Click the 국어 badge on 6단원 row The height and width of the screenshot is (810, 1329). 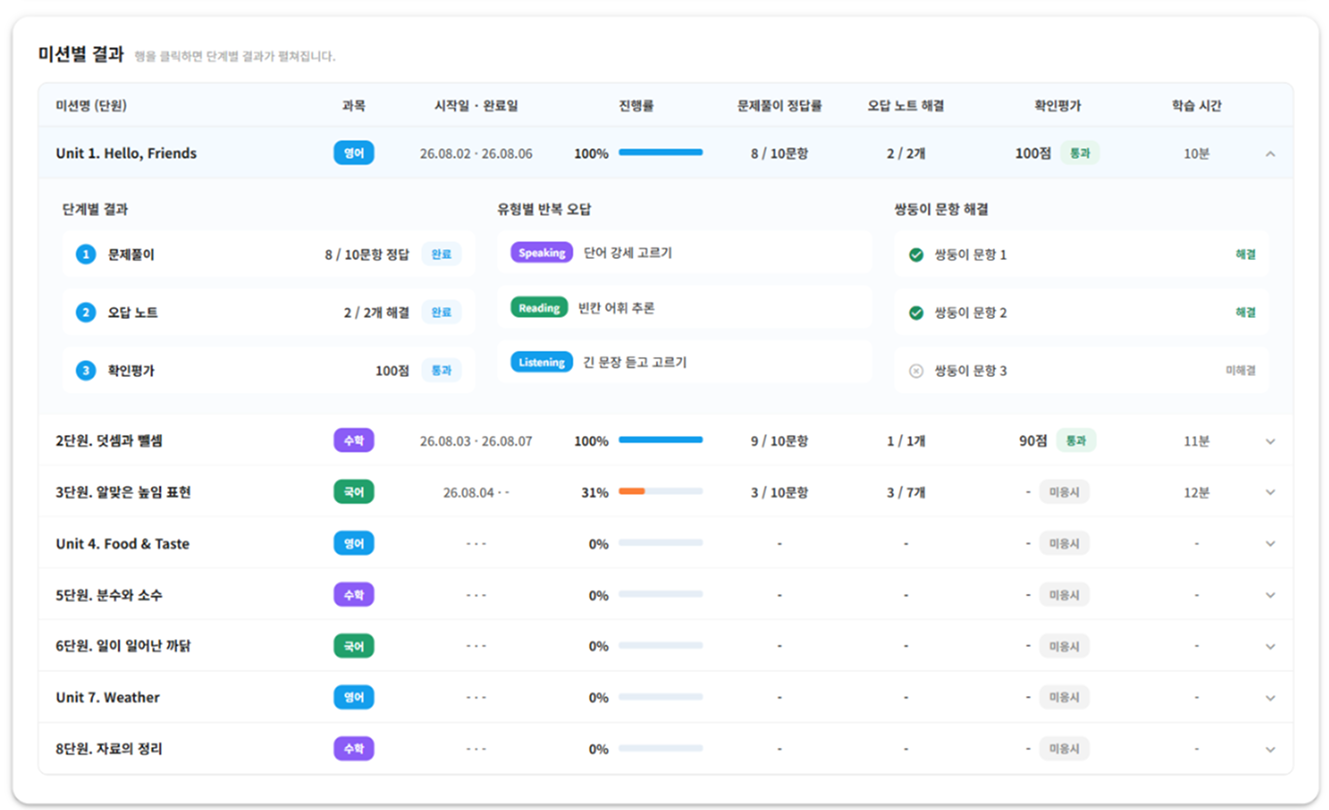click(354, 646)
